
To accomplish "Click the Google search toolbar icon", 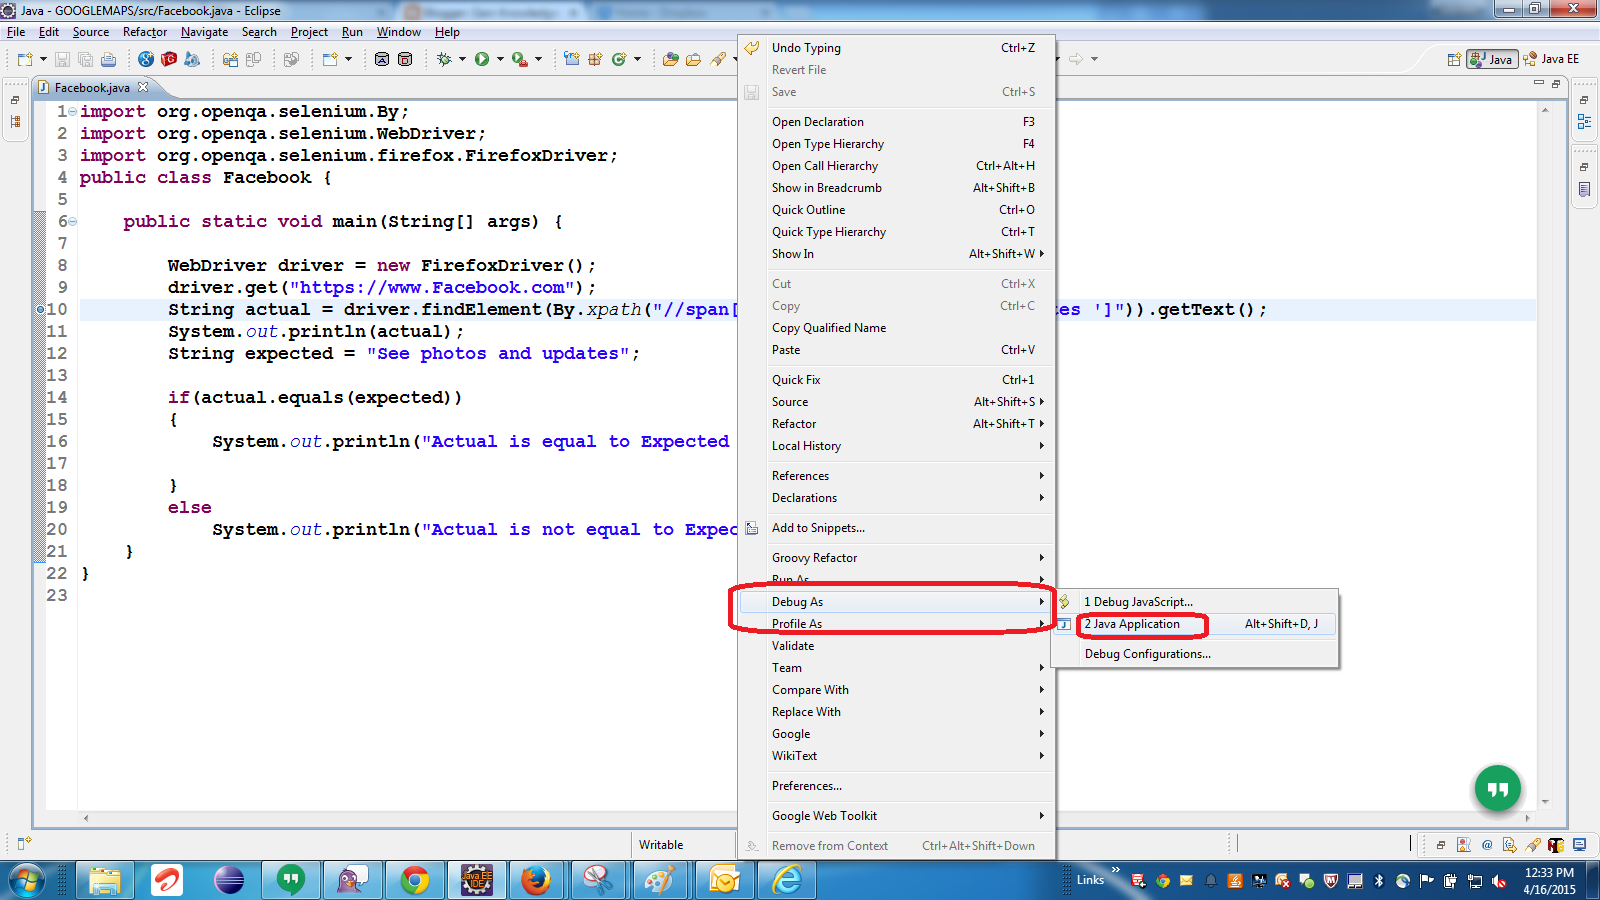I will (x=145, y=58).
